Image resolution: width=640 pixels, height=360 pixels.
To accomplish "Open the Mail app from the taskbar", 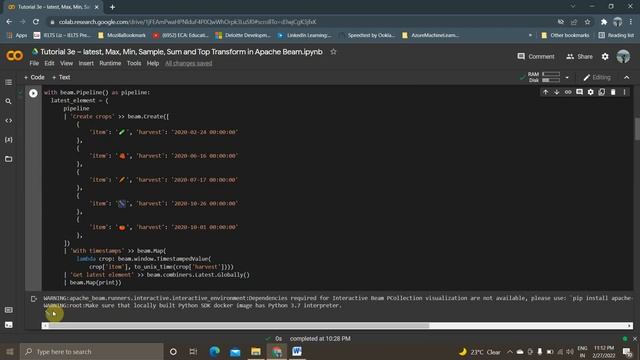I will [x=235, y=351].
